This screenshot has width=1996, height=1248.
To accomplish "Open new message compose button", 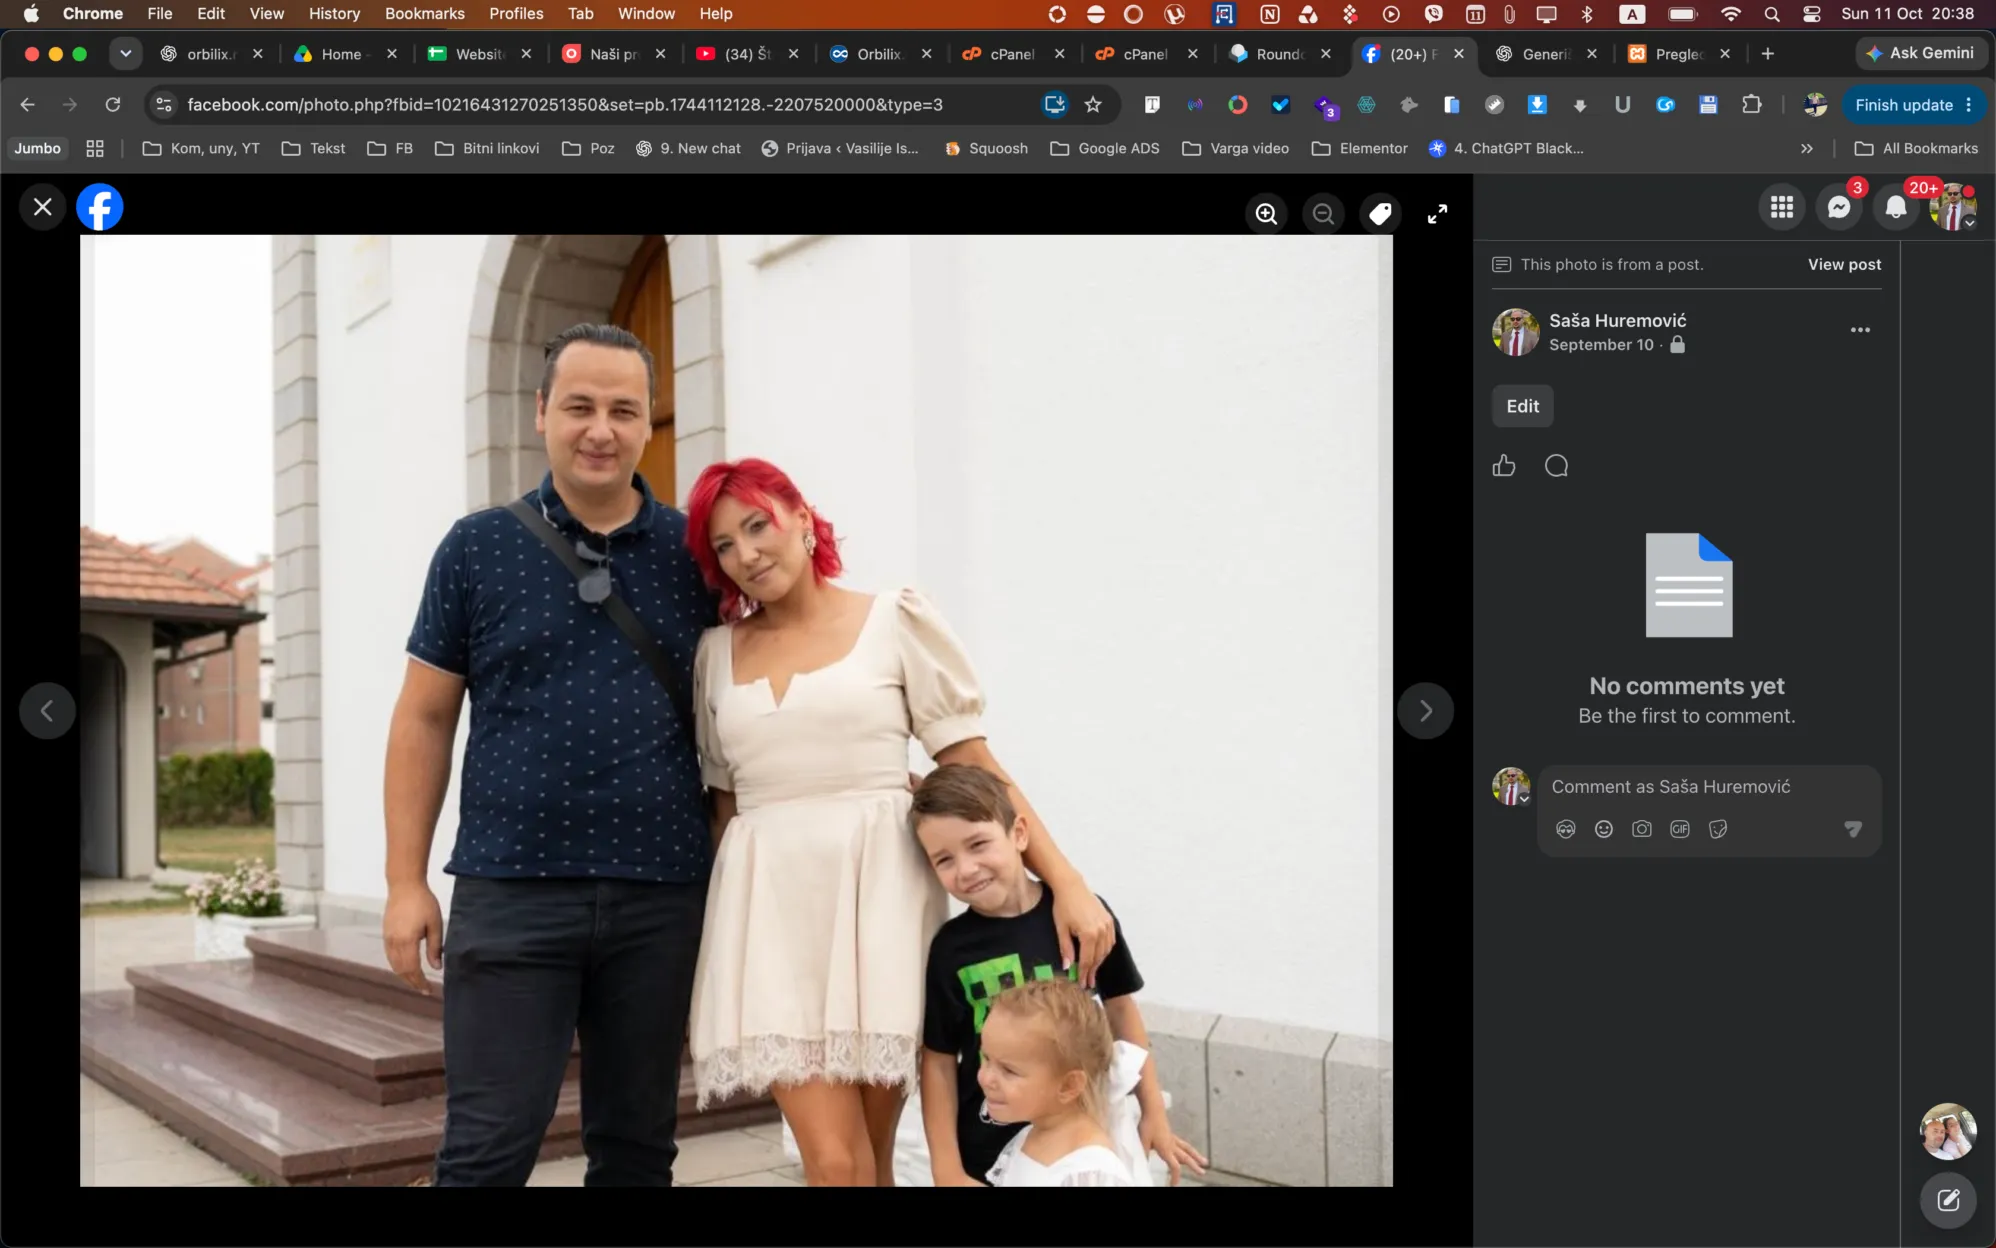I will pos(1948,1200).
